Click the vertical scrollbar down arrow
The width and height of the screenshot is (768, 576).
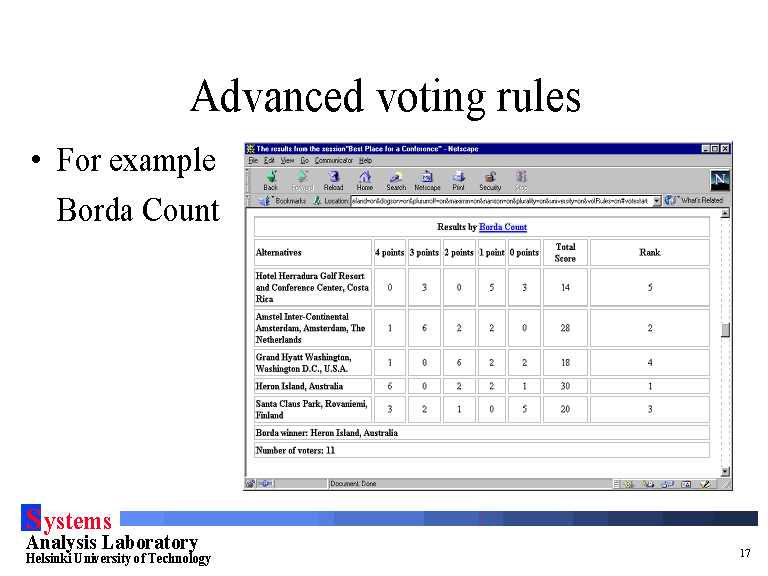pyautogui.click(x=725, y=471)
